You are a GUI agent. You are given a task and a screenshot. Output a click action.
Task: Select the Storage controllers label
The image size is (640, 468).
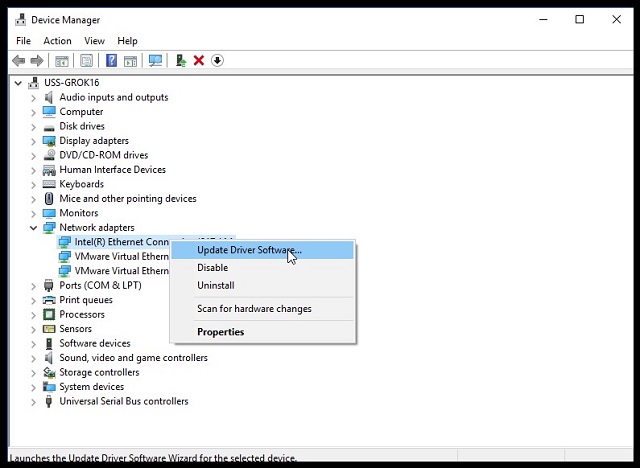tap(99, 372)
